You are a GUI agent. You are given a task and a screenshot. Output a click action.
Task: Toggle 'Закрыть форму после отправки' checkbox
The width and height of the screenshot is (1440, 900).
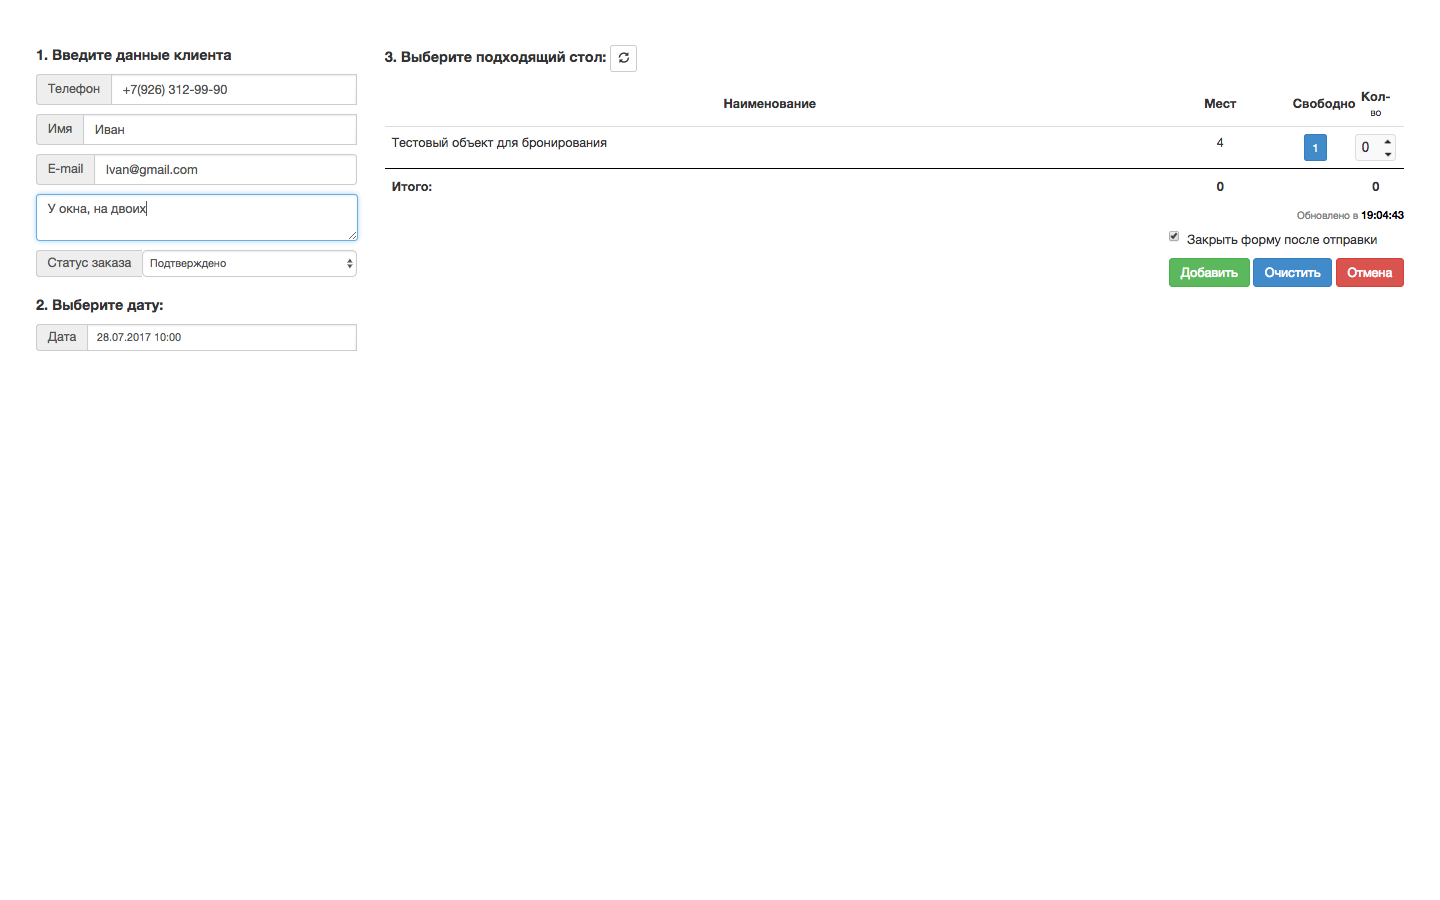pos(1174,237)
